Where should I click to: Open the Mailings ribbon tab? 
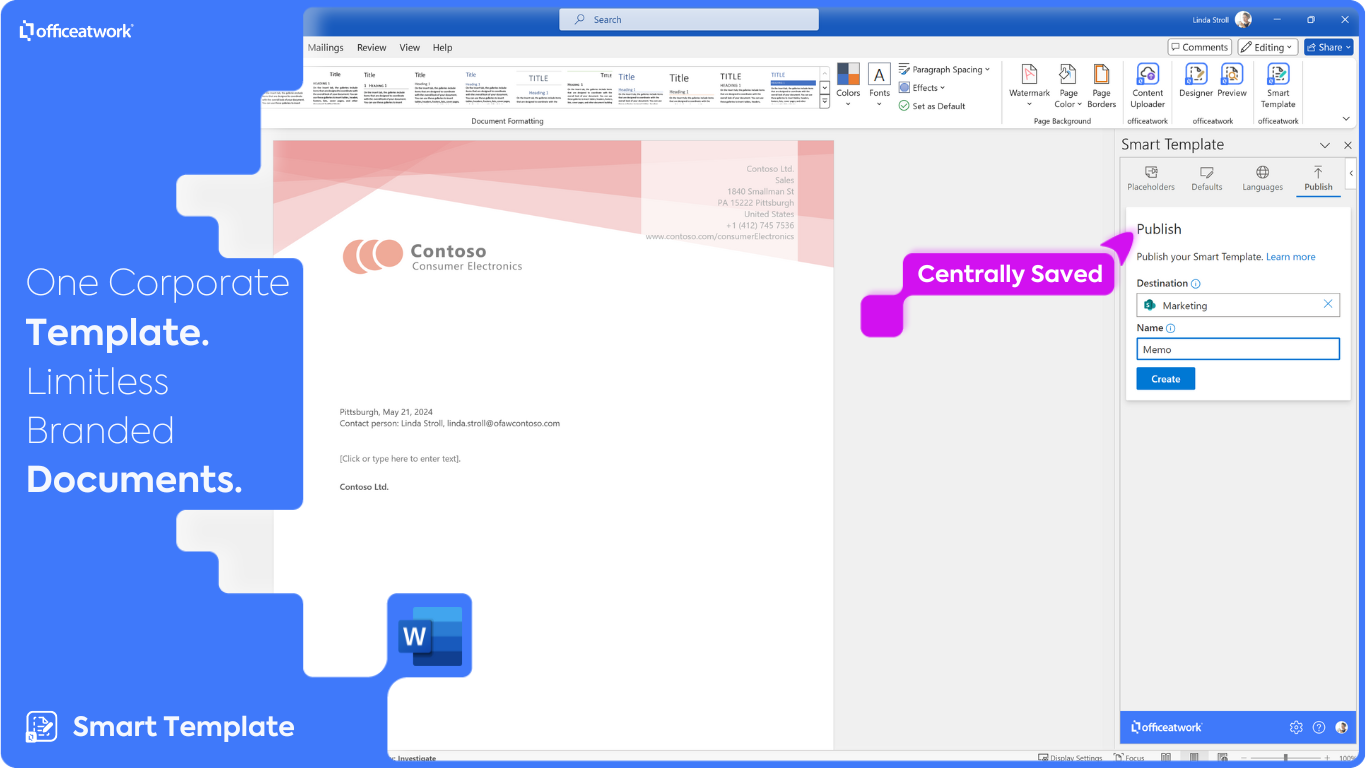tap(325, 47)
